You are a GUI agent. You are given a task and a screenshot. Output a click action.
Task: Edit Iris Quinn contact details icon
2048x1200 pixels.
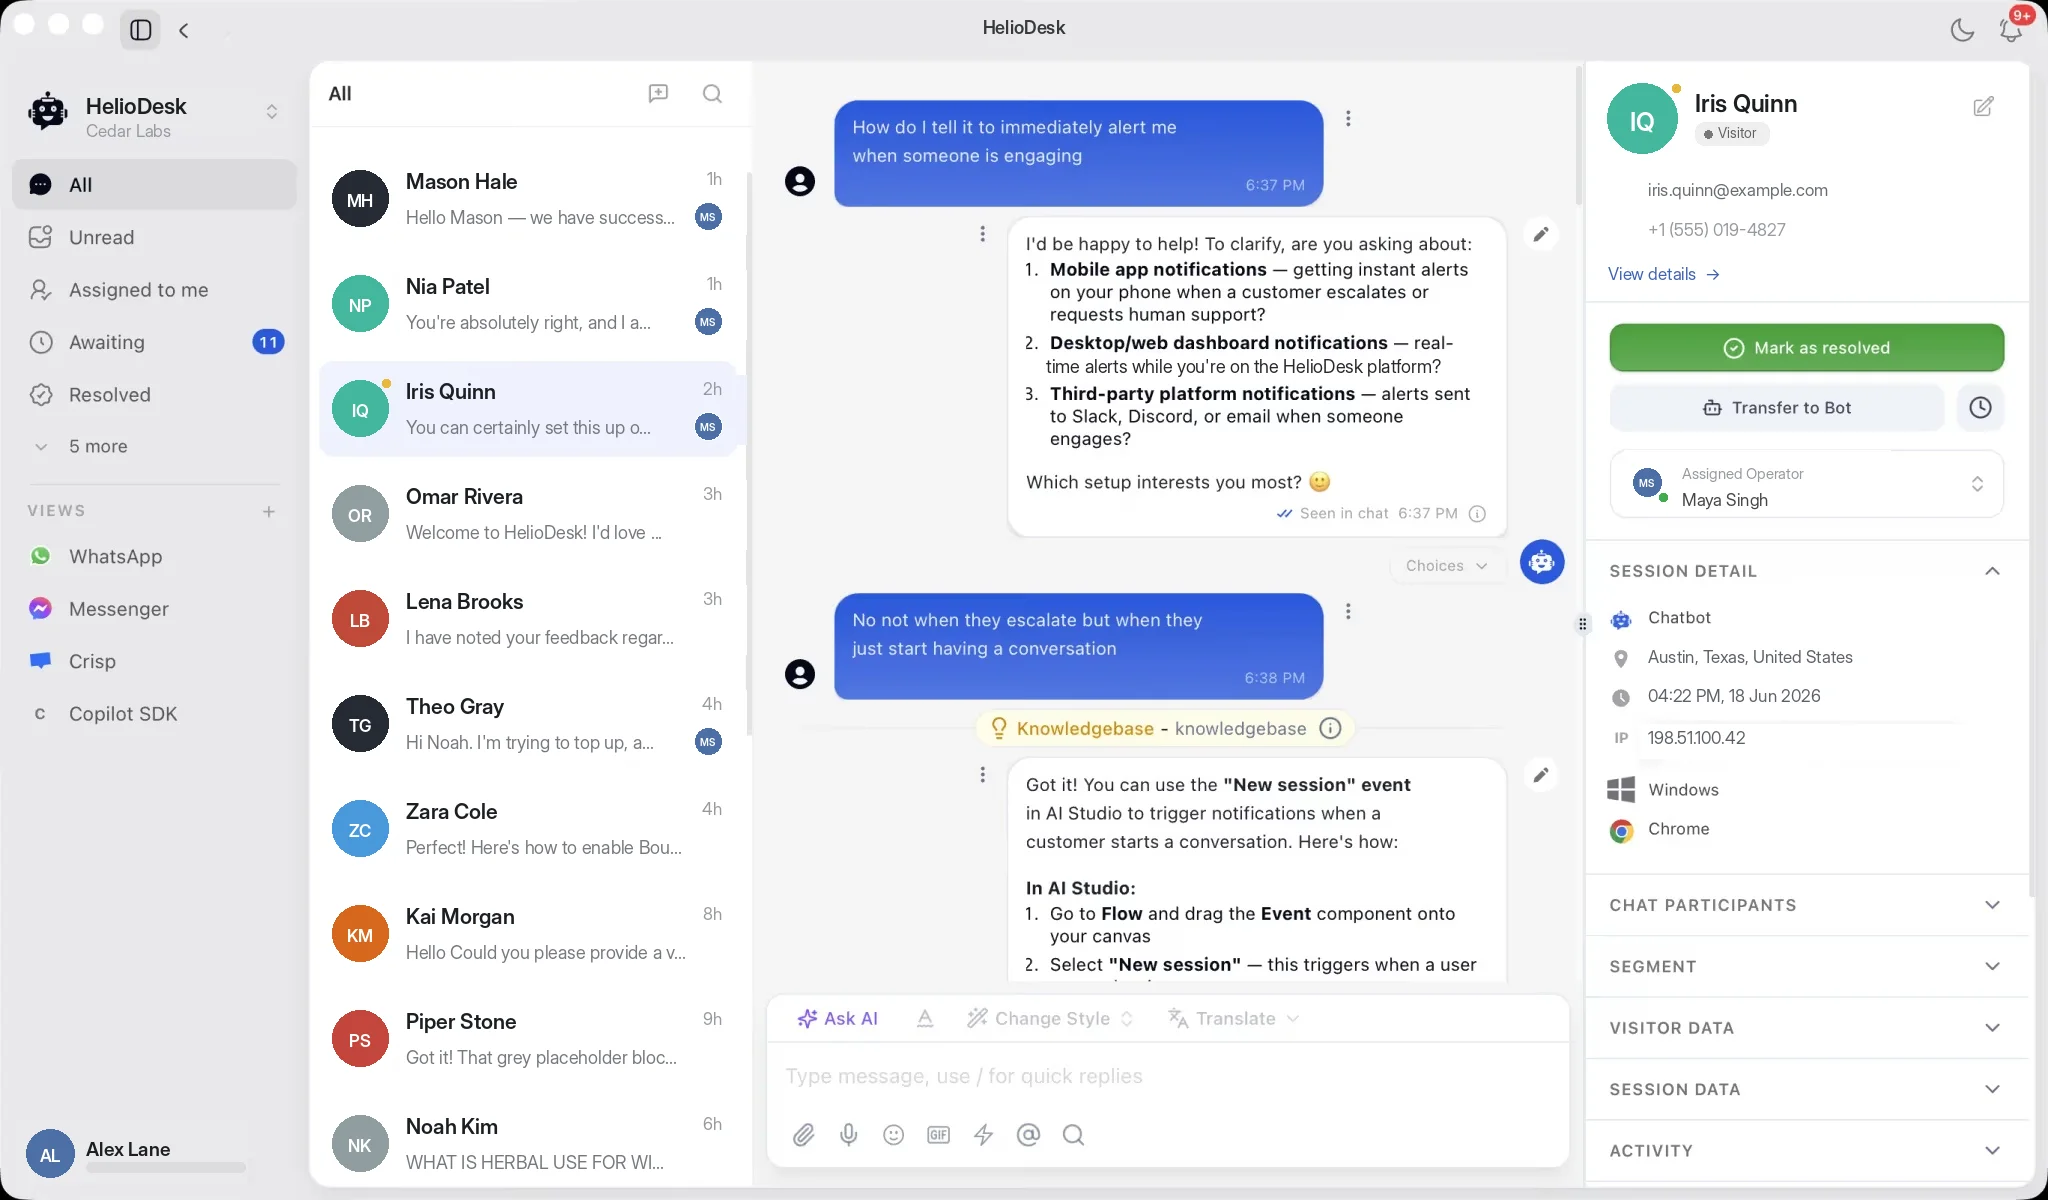coord(1983,106)
